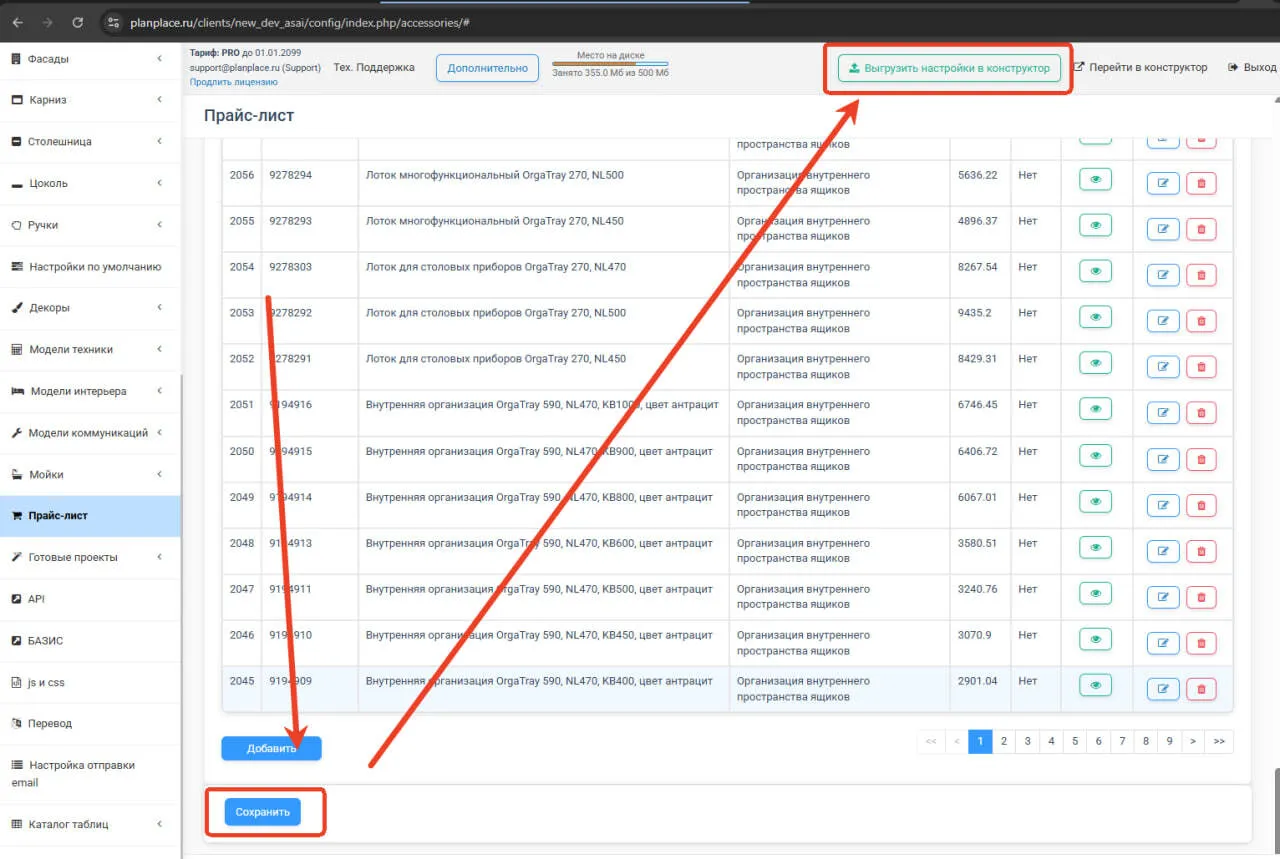The height and width of the screenshot is (859, 1280).
Task: Delete row 2052 with the trash icon
Action: (1201, 367)
